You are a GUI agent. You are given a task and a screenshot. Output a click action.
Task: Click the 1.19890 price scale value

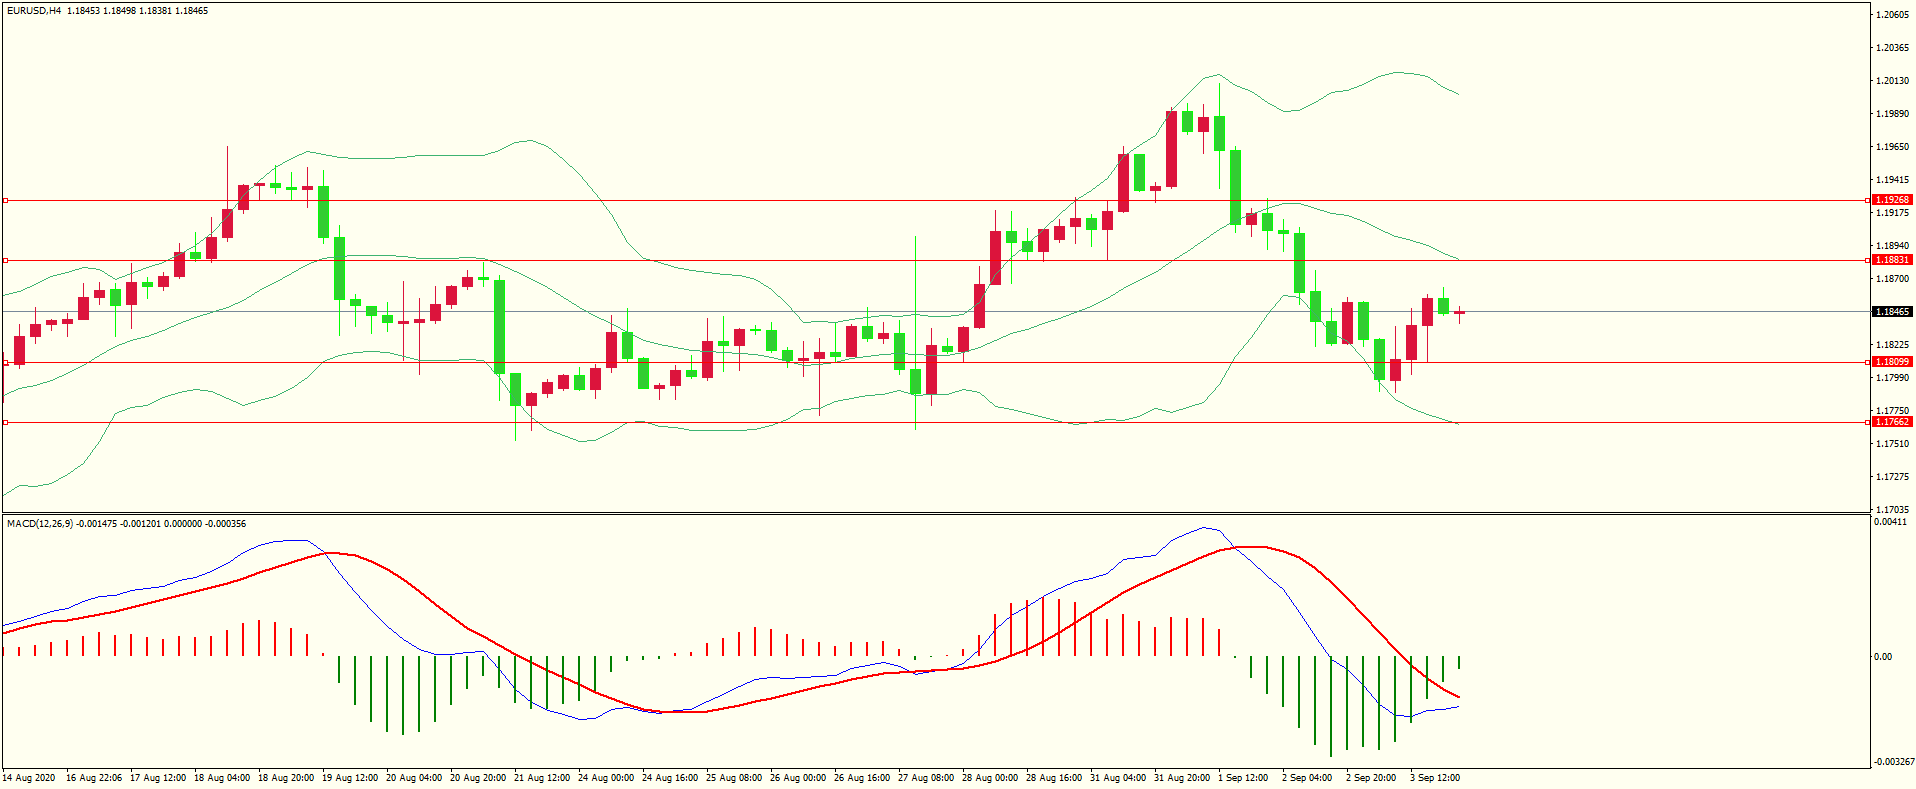[1892, 114]
